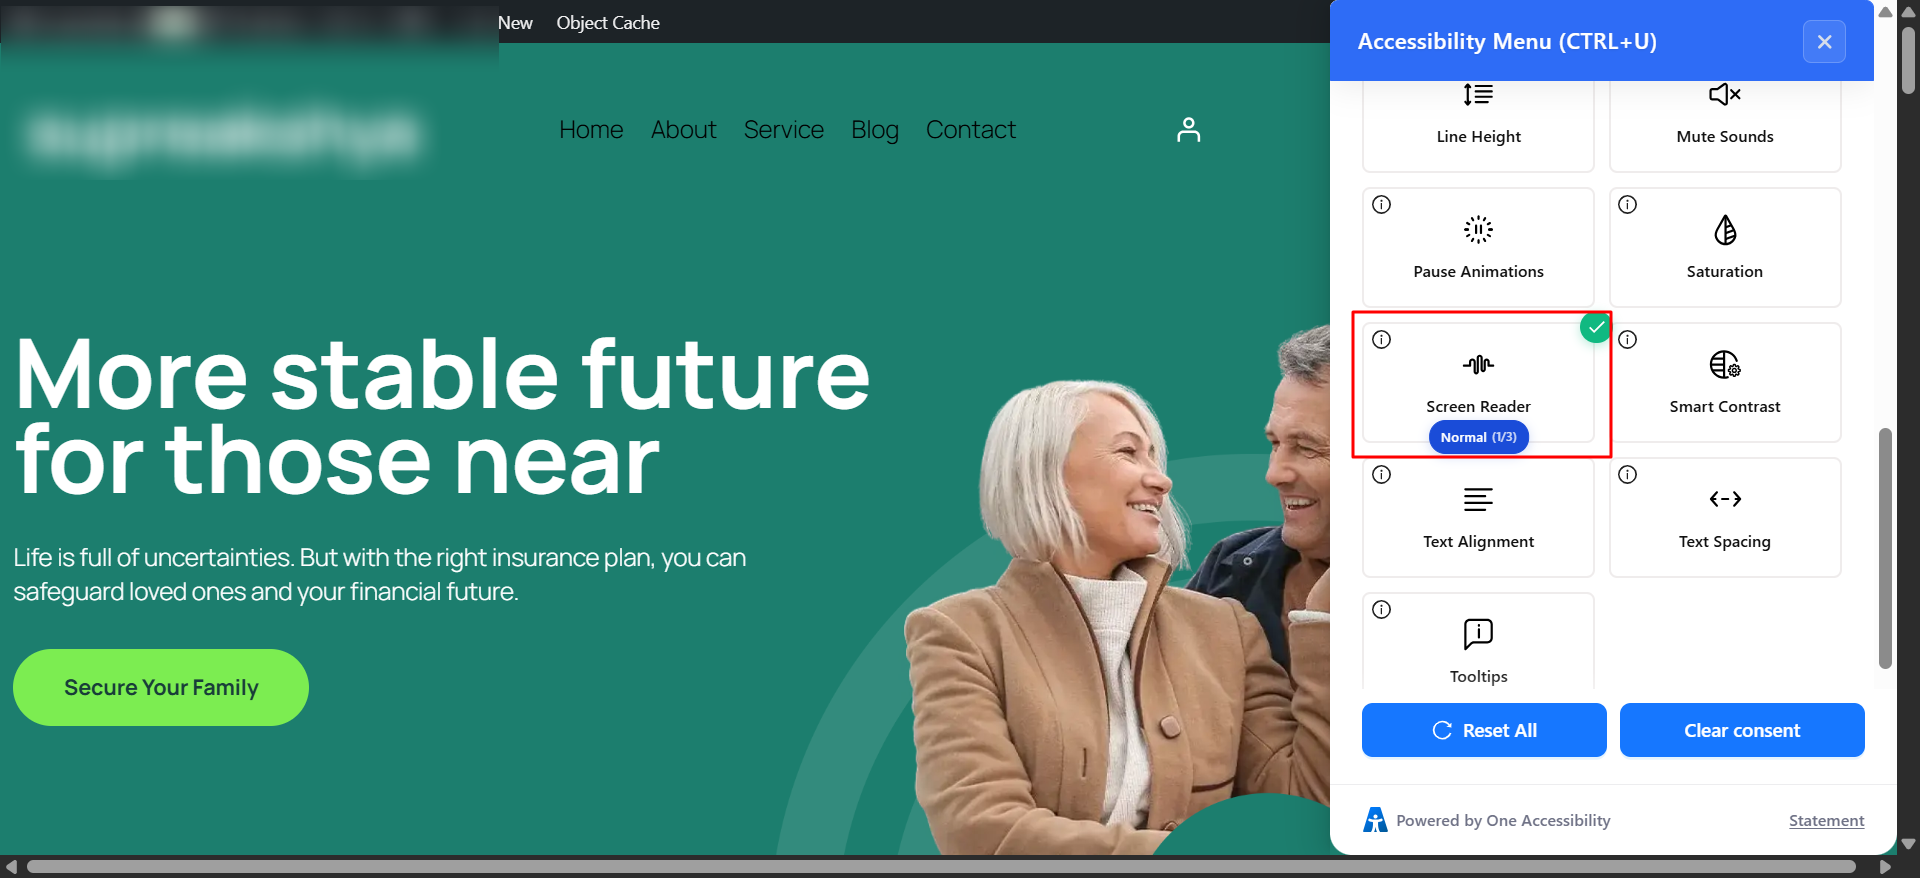Click Screen Reader Normal (1/3) badge
Viewport: 1920px width, 878px height.
[x=1478, y=437]
